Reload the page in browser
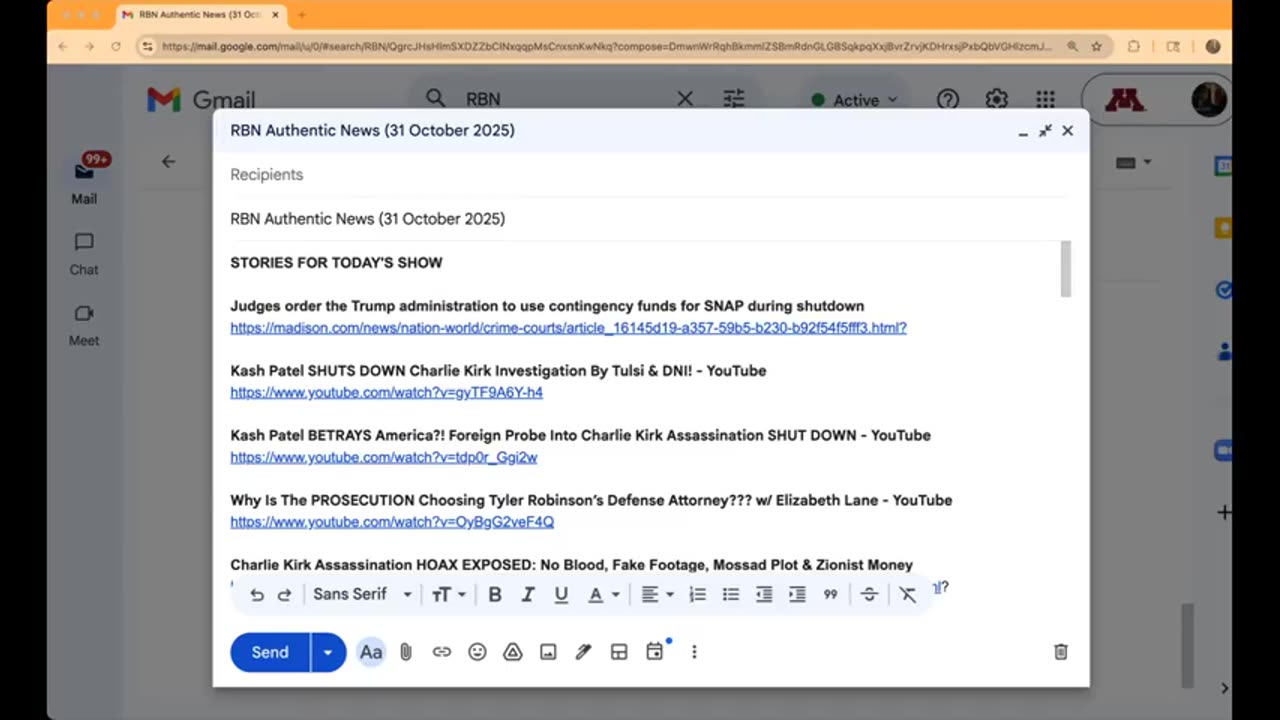Image resolution: width=1280 pixels, height=720 pixels. [x=116, y=46]
